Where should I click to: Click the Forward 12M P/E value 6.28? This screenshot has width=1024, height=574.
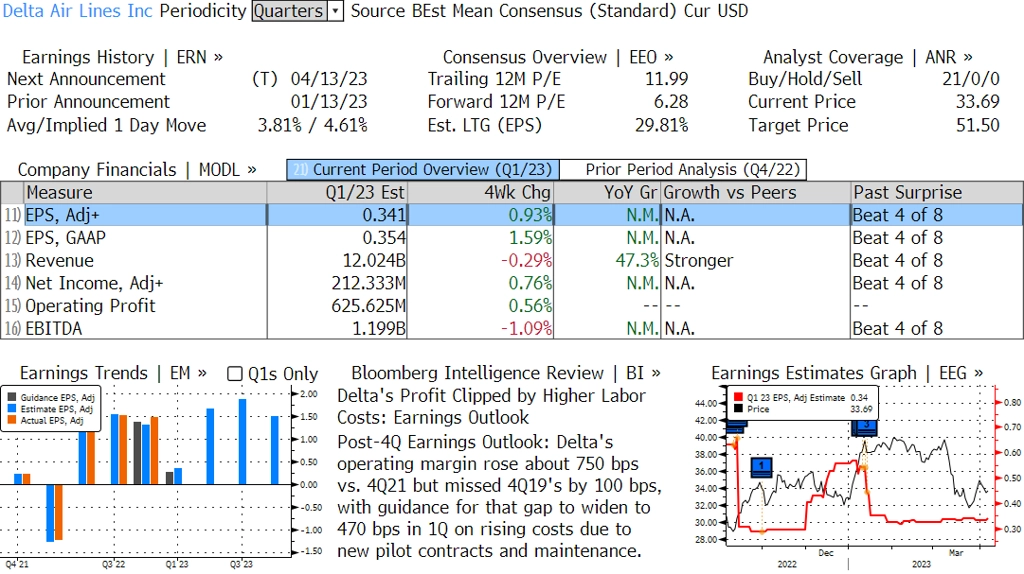(671, 102)
